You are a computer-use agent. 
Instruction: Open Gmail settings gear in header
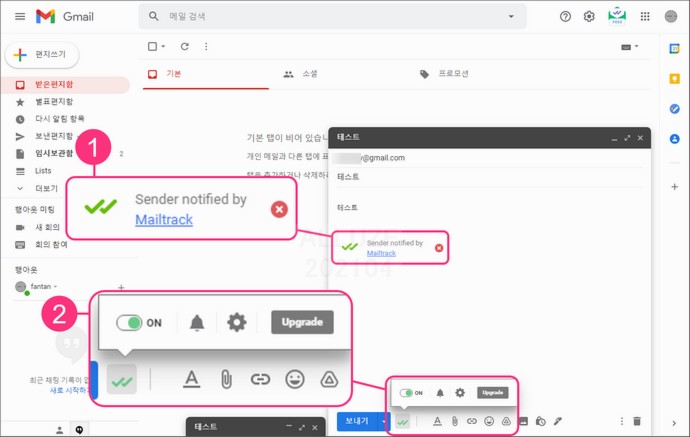(589, 17)
